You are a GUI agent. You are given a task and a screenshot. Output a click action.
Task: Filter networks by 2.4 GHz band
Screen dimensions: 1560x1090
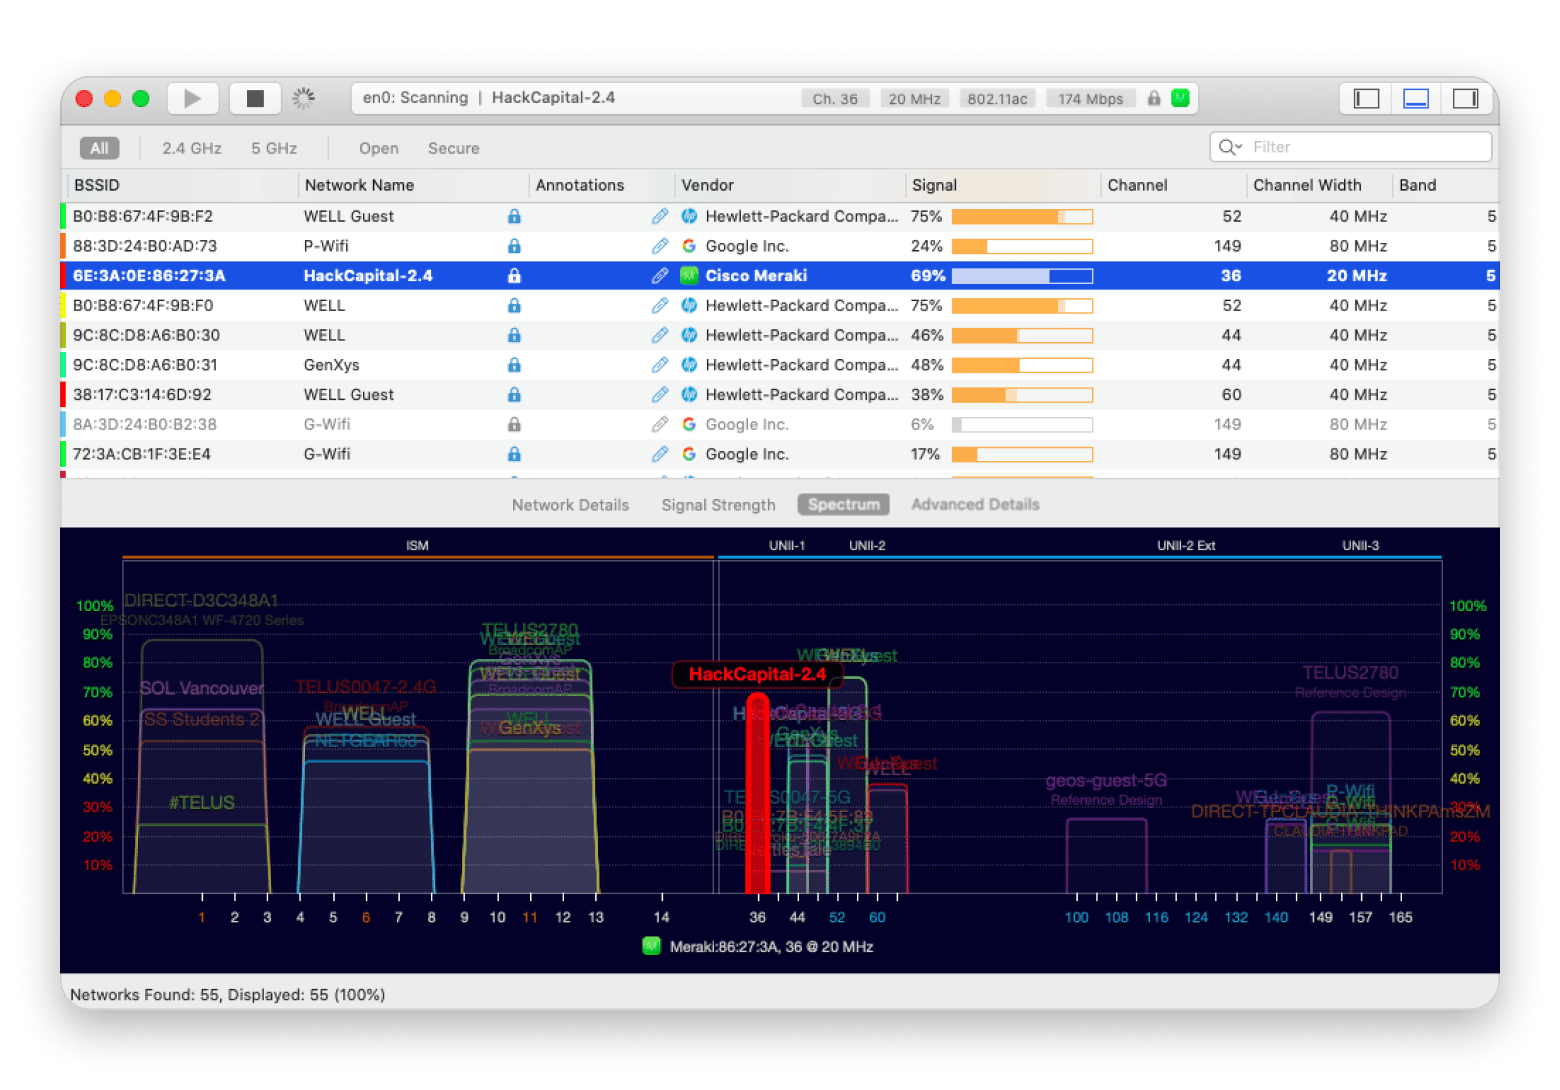pos(192,148)
